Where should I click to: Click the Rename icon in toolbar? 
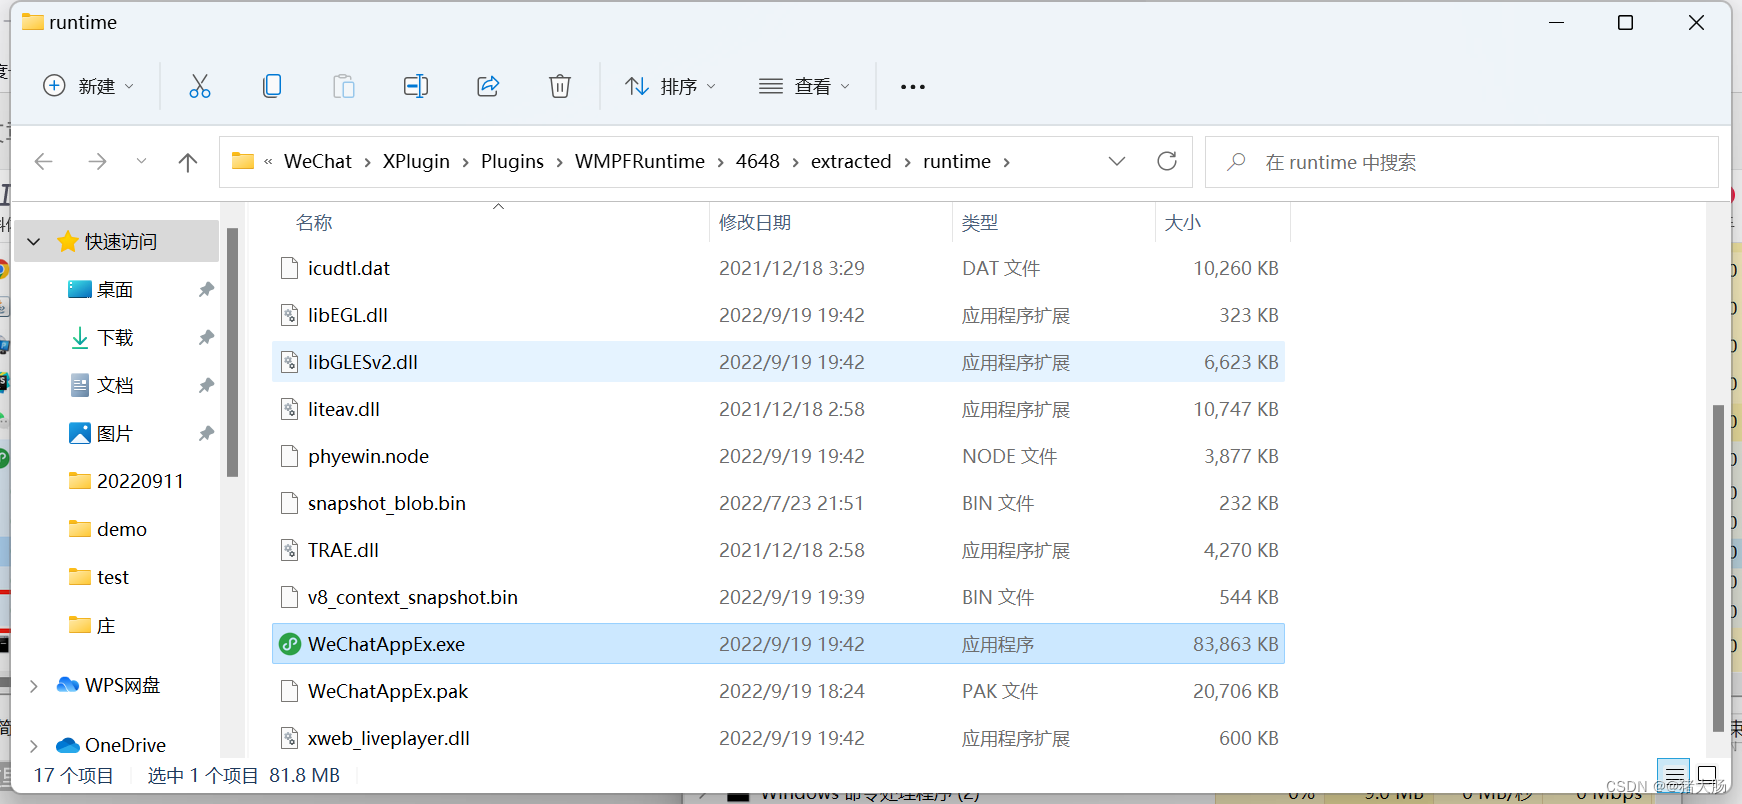(416, 86)
